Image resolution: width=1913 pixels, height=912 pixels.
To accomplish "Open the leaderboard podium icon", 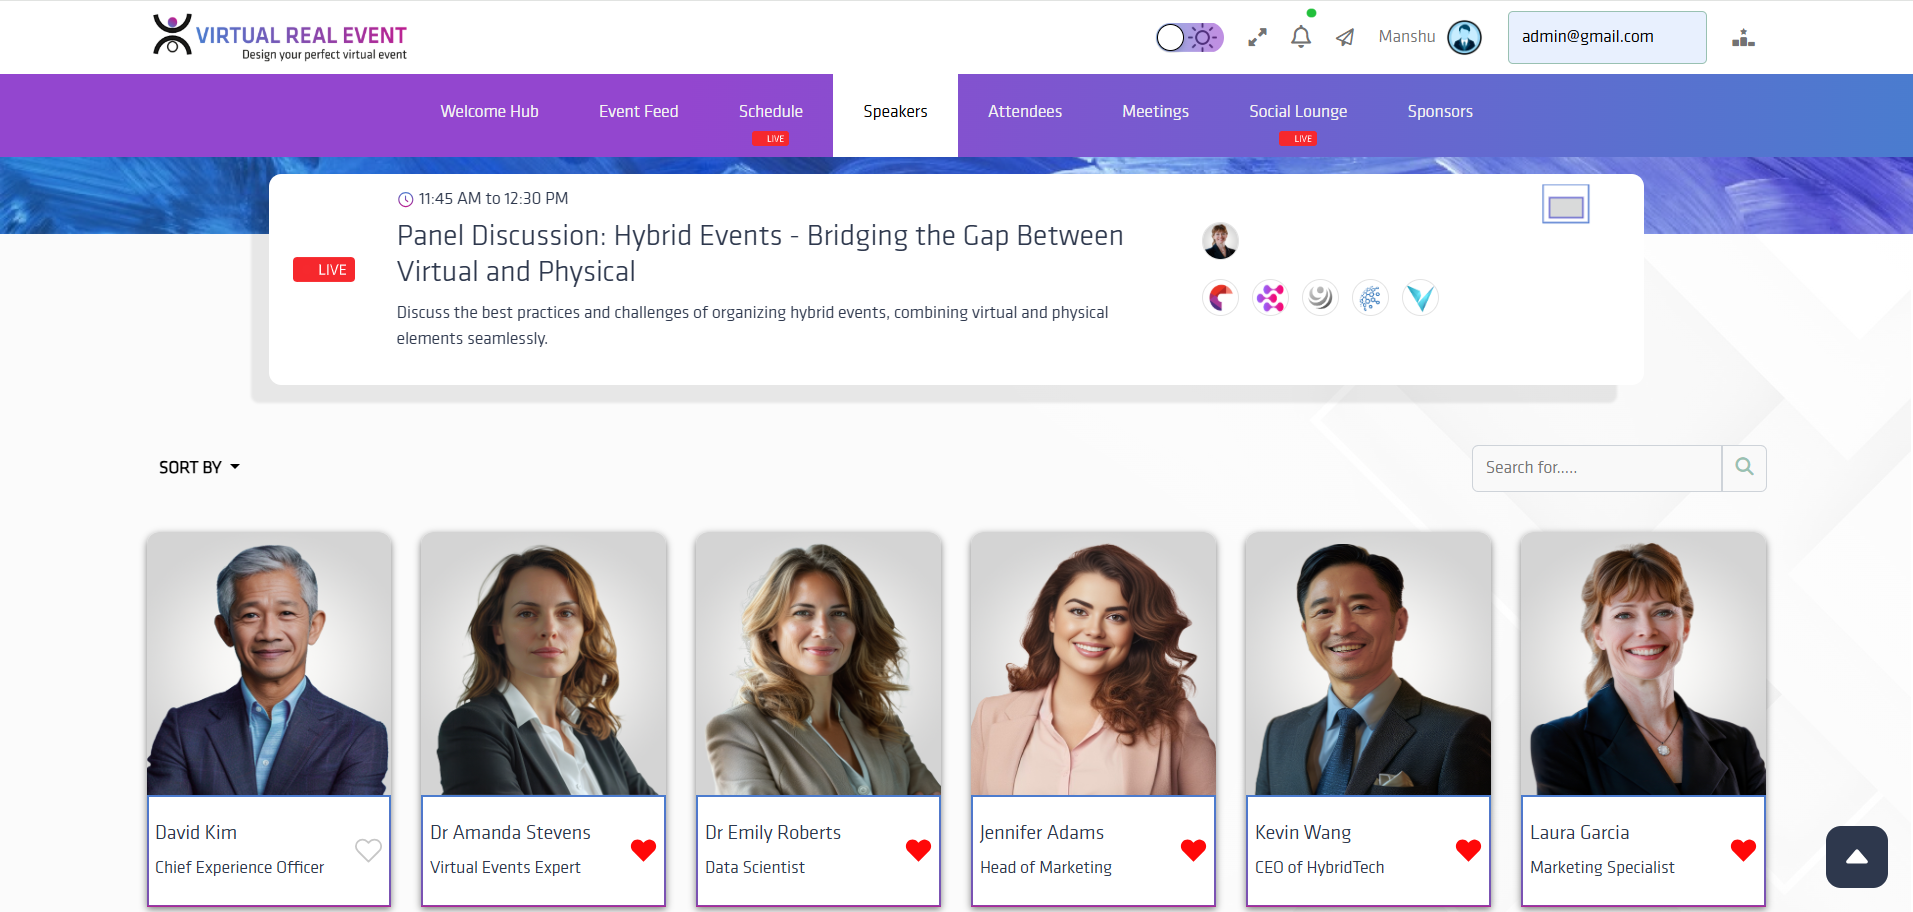I will click(x=1743, y=38).
